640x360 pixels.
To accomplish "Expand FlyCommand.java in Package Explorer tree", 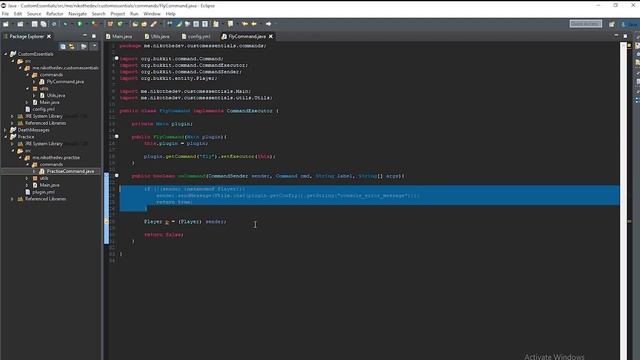I will [x=34, y=82].
